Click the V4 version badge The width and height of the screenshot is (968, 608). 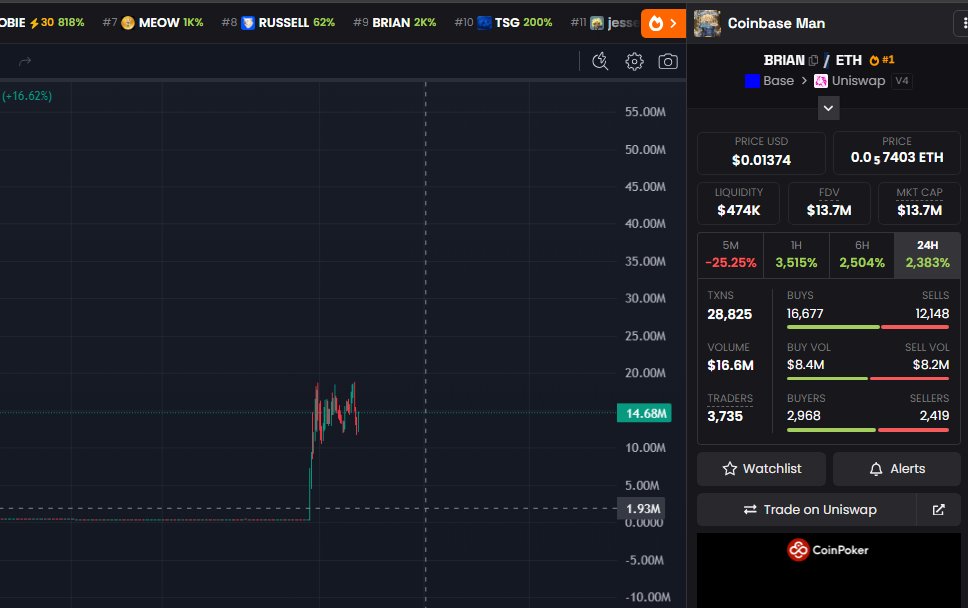click(902, 81)
